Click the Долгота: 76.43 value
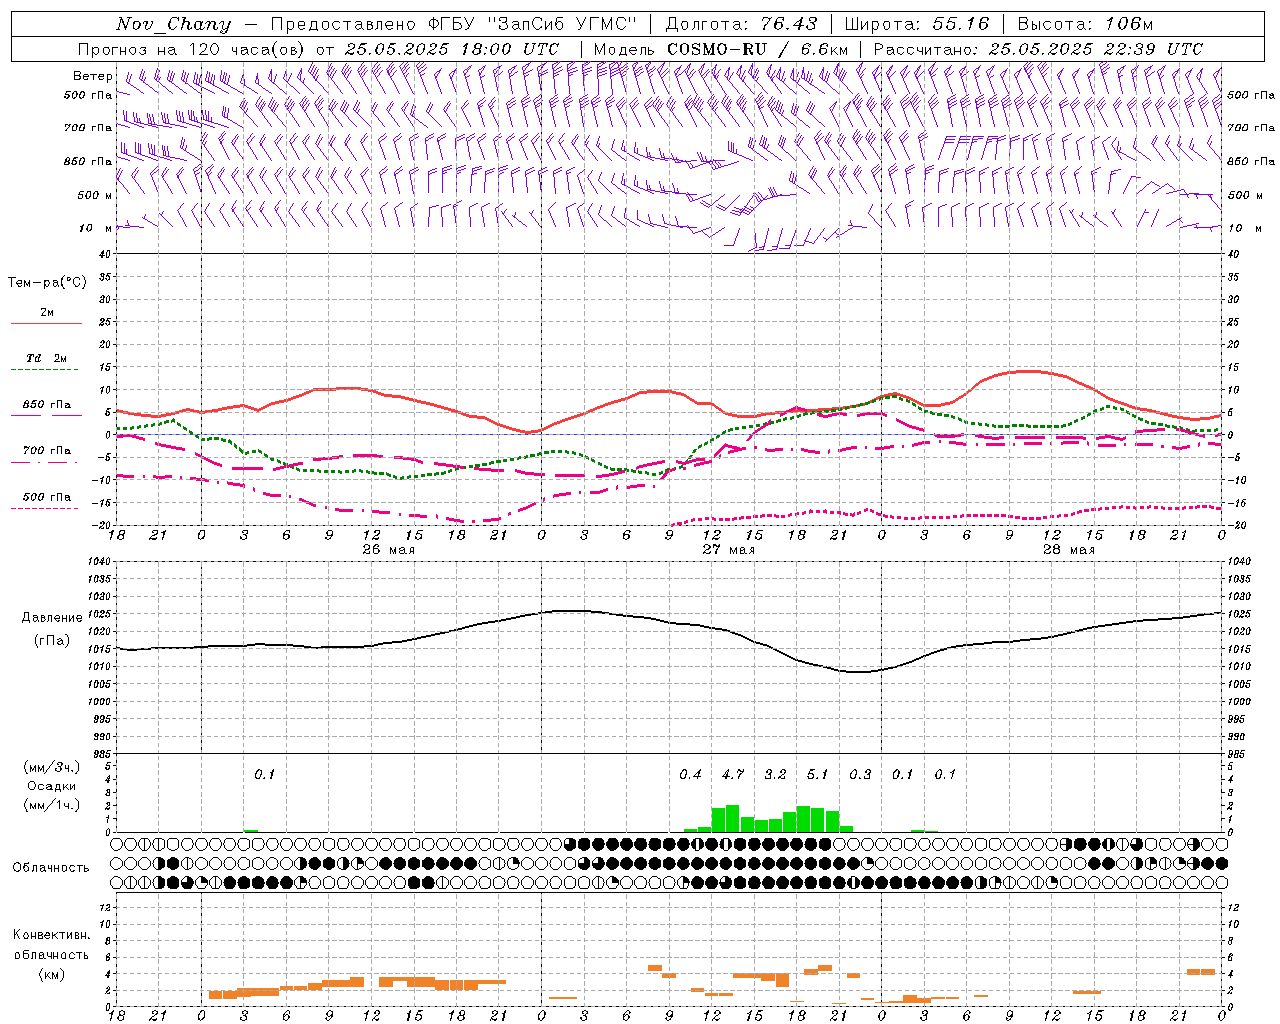The height and width of the screenshot is (1024, 1280). click(741, 24)
